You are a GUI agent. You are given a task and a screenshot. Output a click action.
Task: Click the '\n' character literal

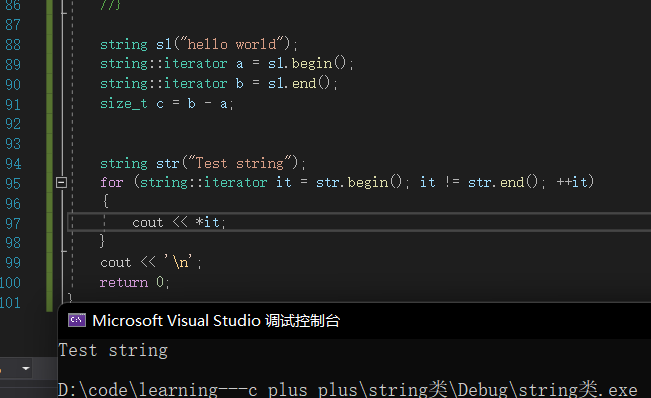[x=179, y=262]
